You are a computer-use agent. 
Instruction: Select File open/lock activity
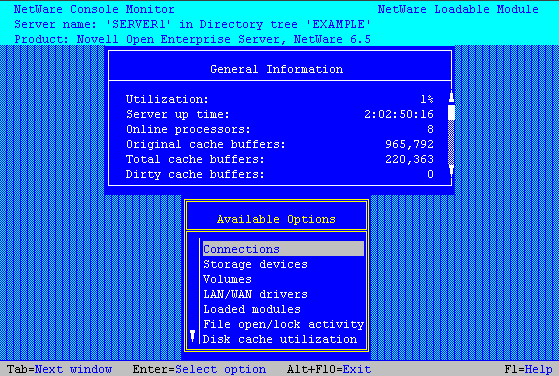click(x=283, y=324)
